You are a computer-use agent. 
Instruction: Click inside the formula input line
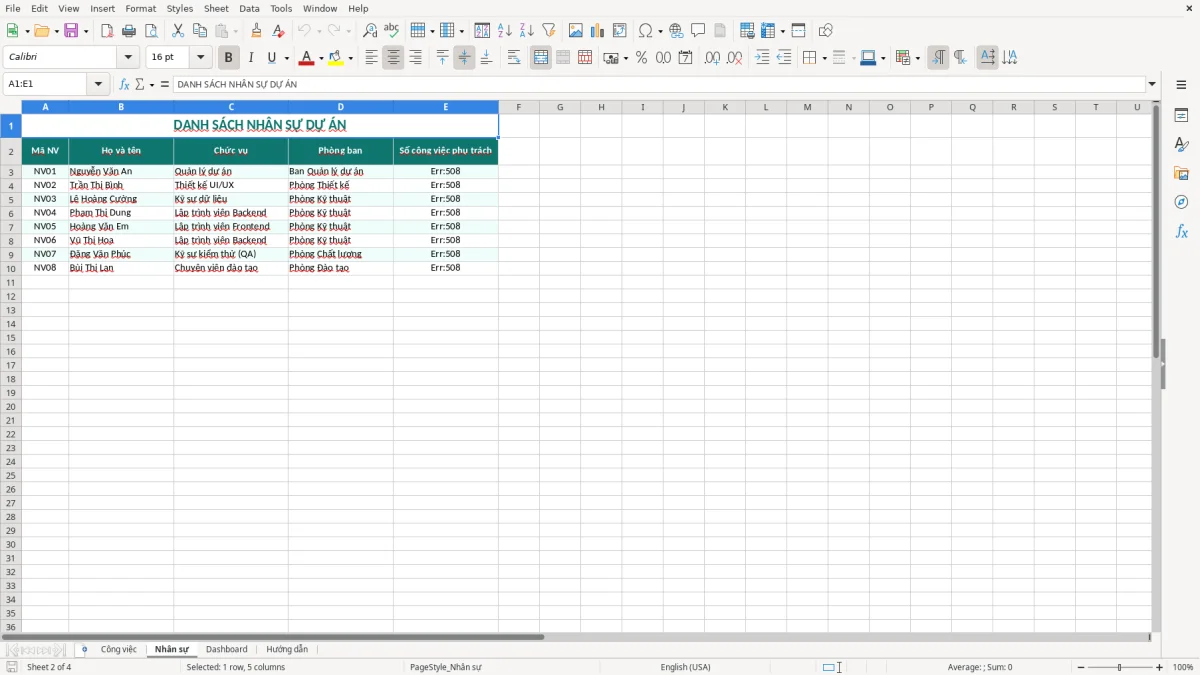point(659,84)
